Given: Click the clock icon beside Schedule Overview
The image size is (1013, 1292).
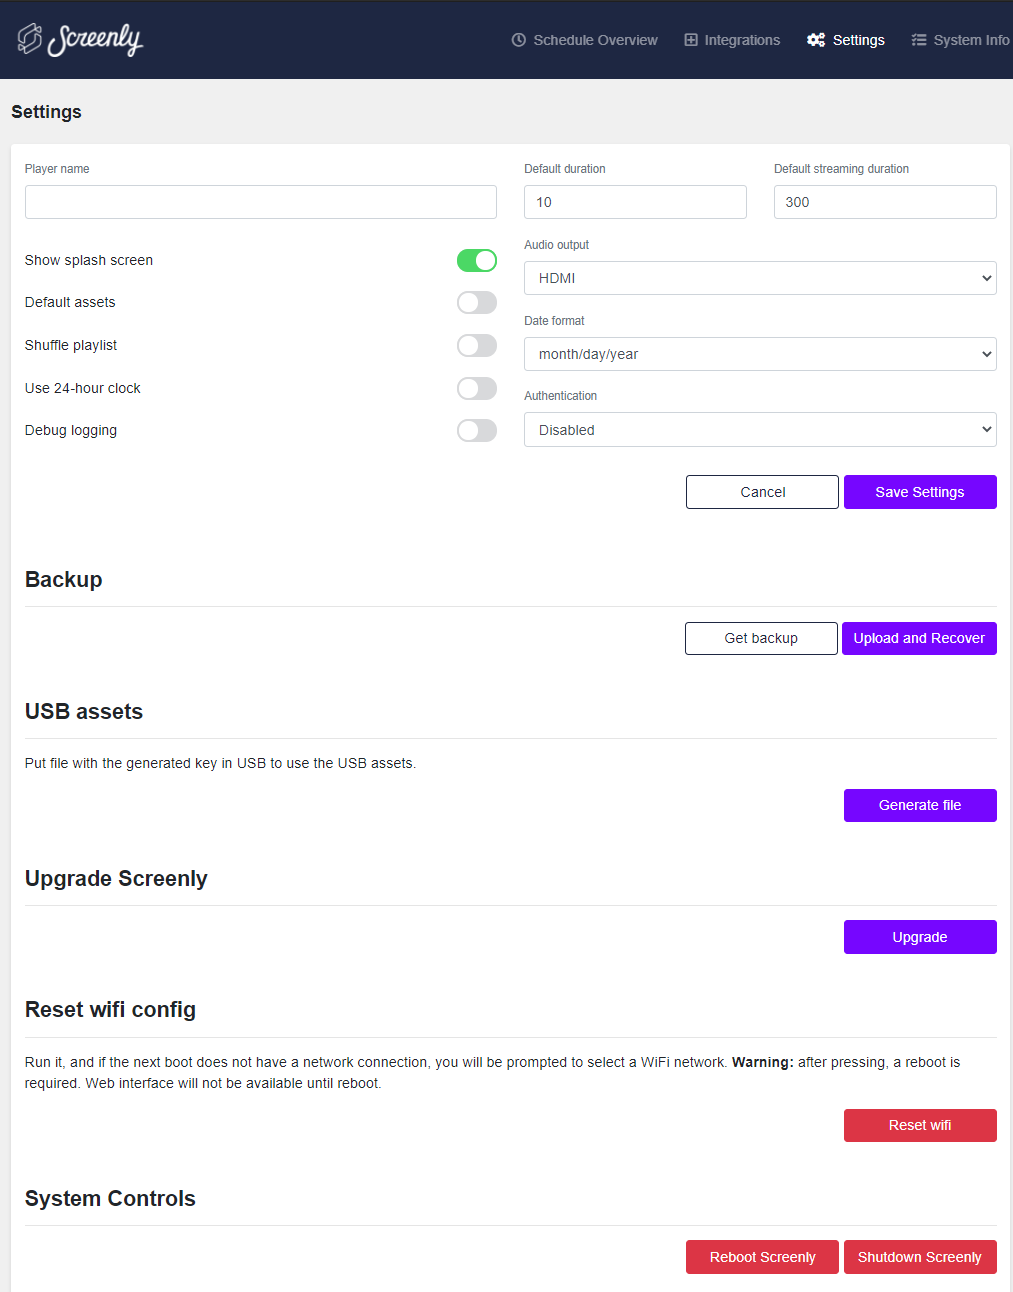Looking at the screenshot, I should pos(517,40).
